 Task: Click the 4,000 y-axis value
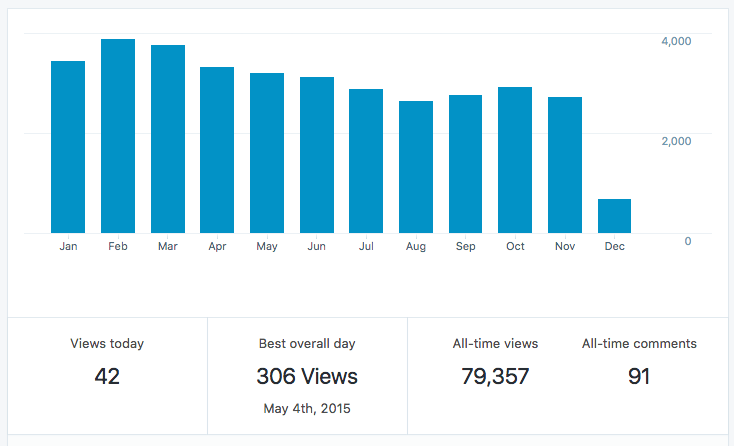[x=676, y=41]
